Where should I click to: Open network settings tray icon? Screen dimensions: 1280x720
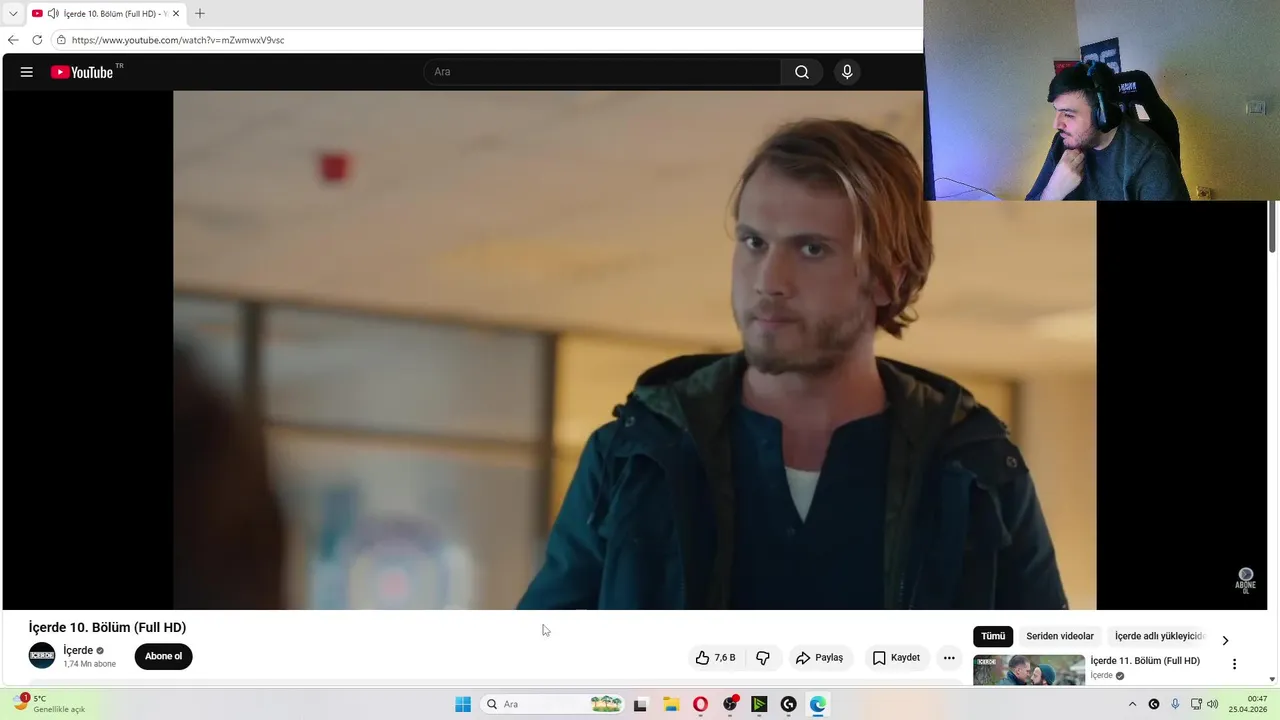pyautogui.click(x=1196, y=704)
